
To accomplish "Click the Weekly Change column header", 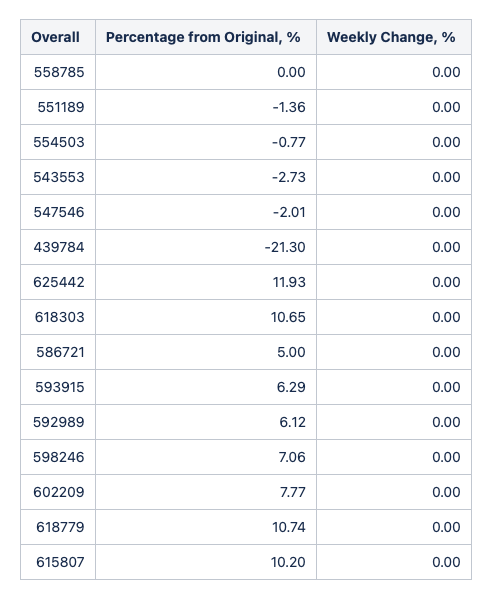I will pos(394,37).
